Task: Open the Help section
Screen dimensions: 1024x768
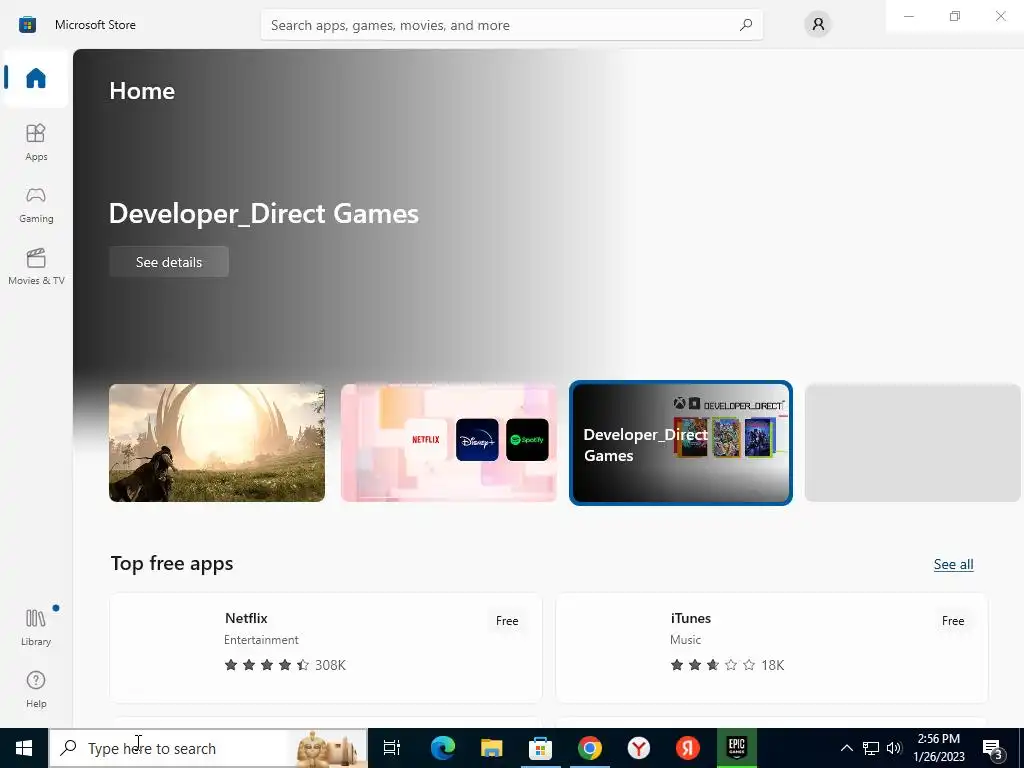Action: (36, 690)
